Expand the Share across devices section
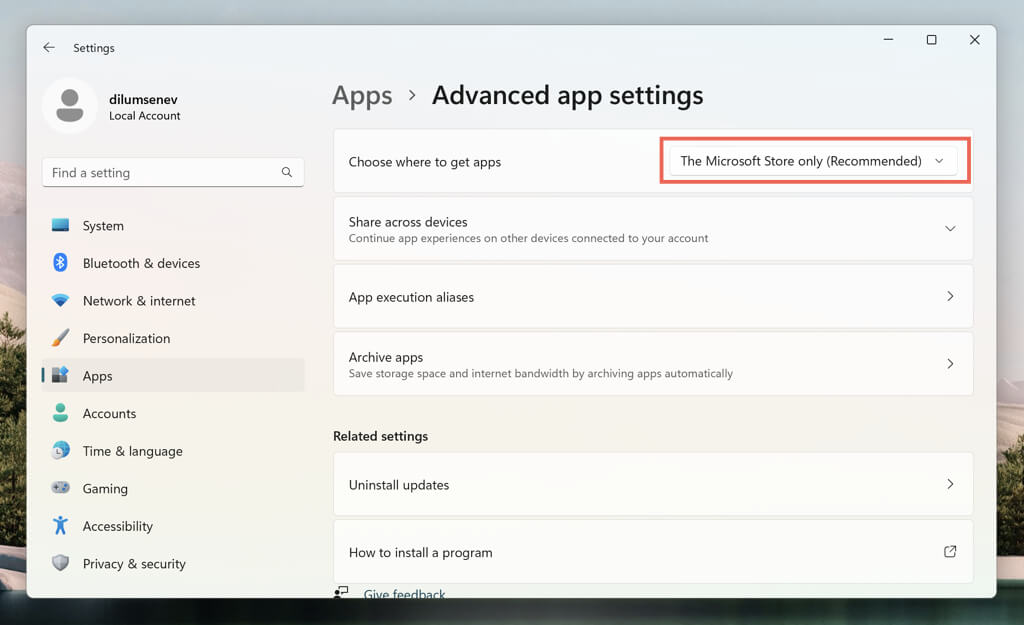The image size is (1024, 625). click(949, 229)
